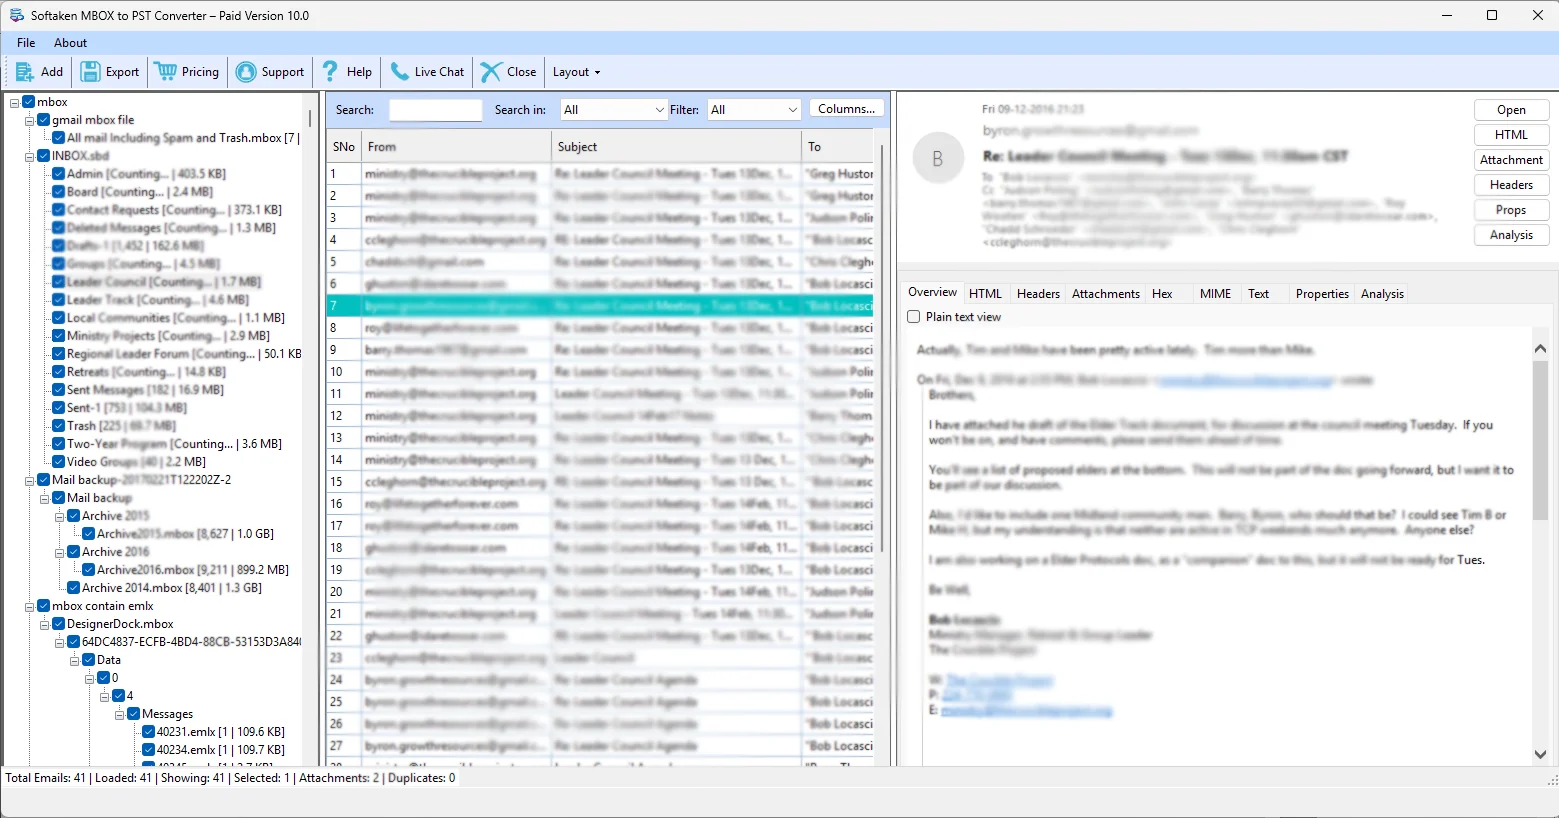The image size is (1559, 818).
Task: Switch to the Analysis tab
Action: click(1382, 294)
